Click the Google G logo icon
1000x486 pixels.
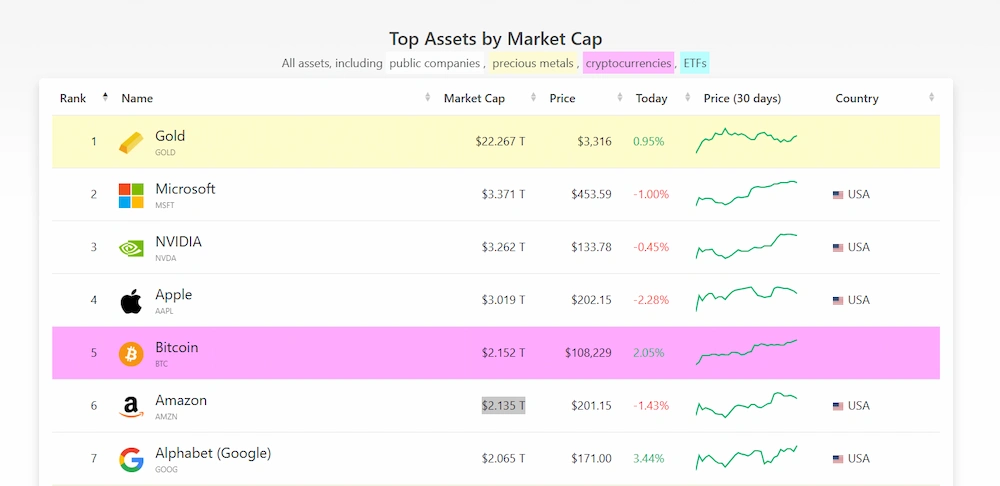pos(131,459)
